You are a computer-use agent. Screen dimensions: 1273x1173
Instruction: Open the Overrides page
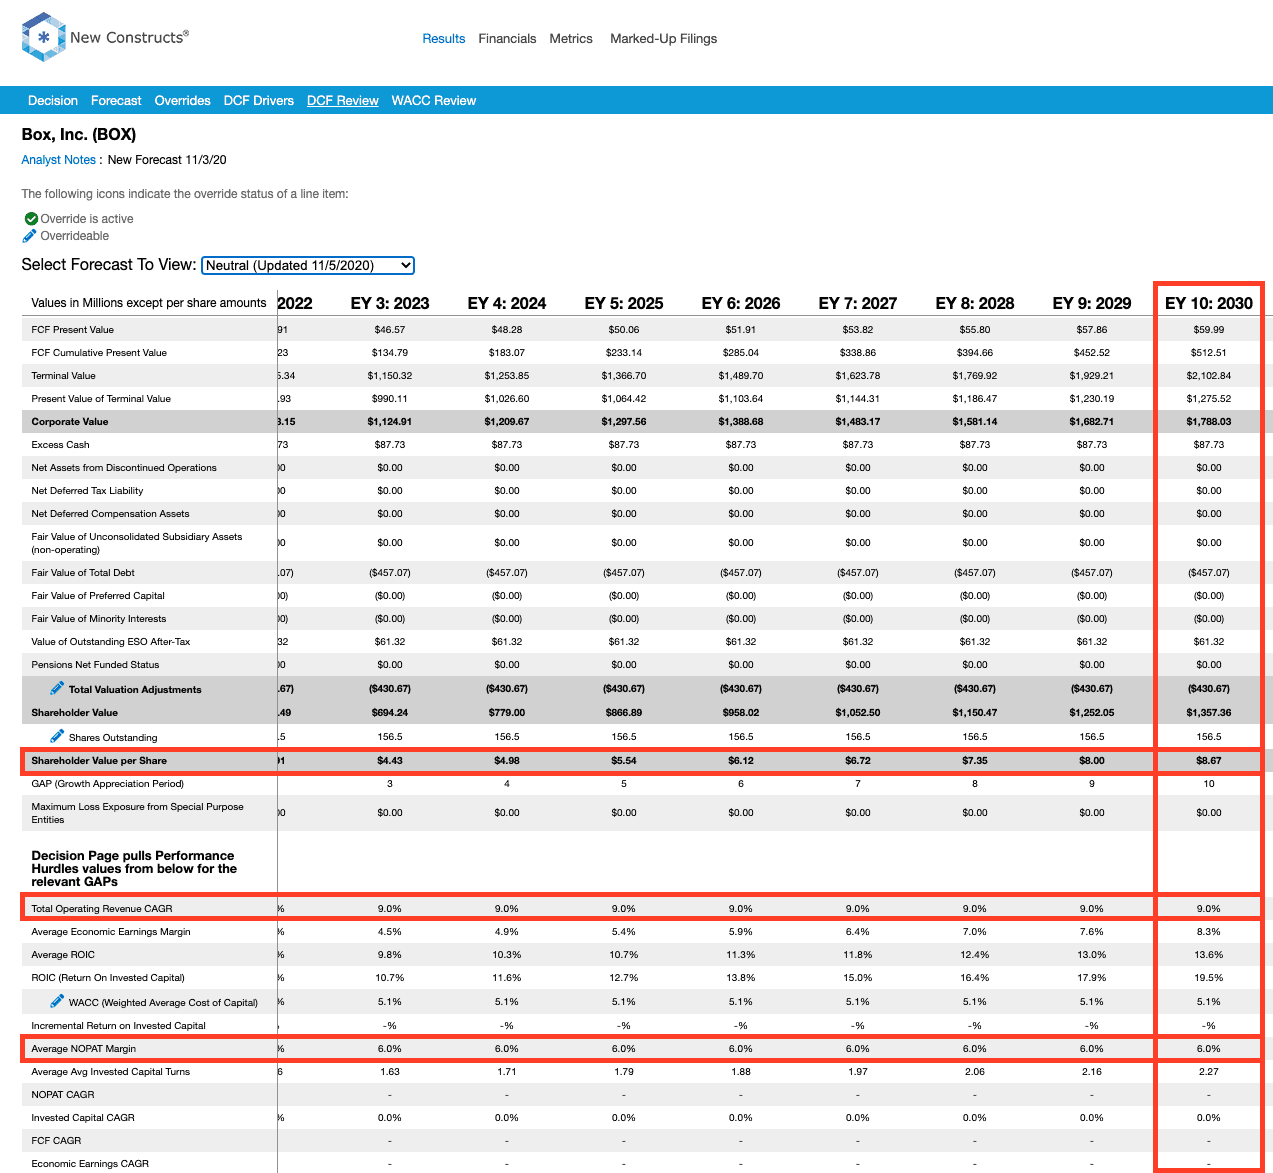pos(183,101)
